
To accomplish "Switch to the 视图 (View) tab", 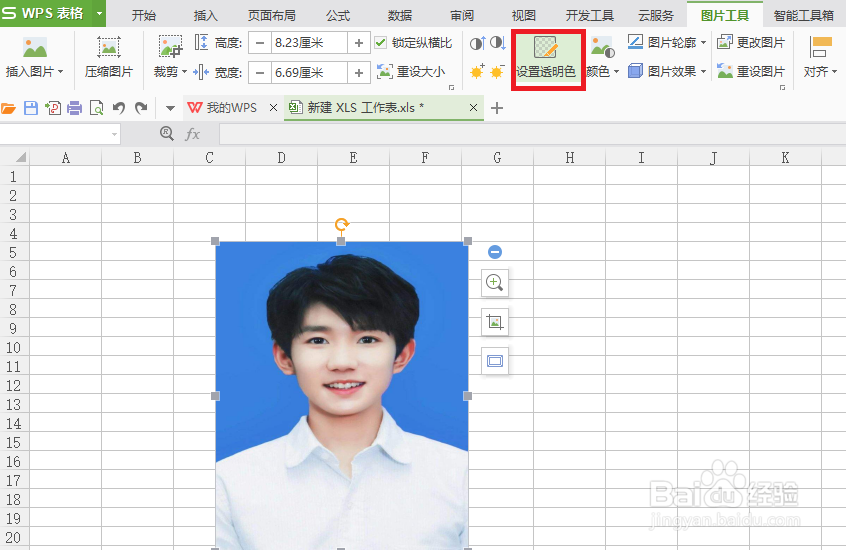I will coord(523,15).
